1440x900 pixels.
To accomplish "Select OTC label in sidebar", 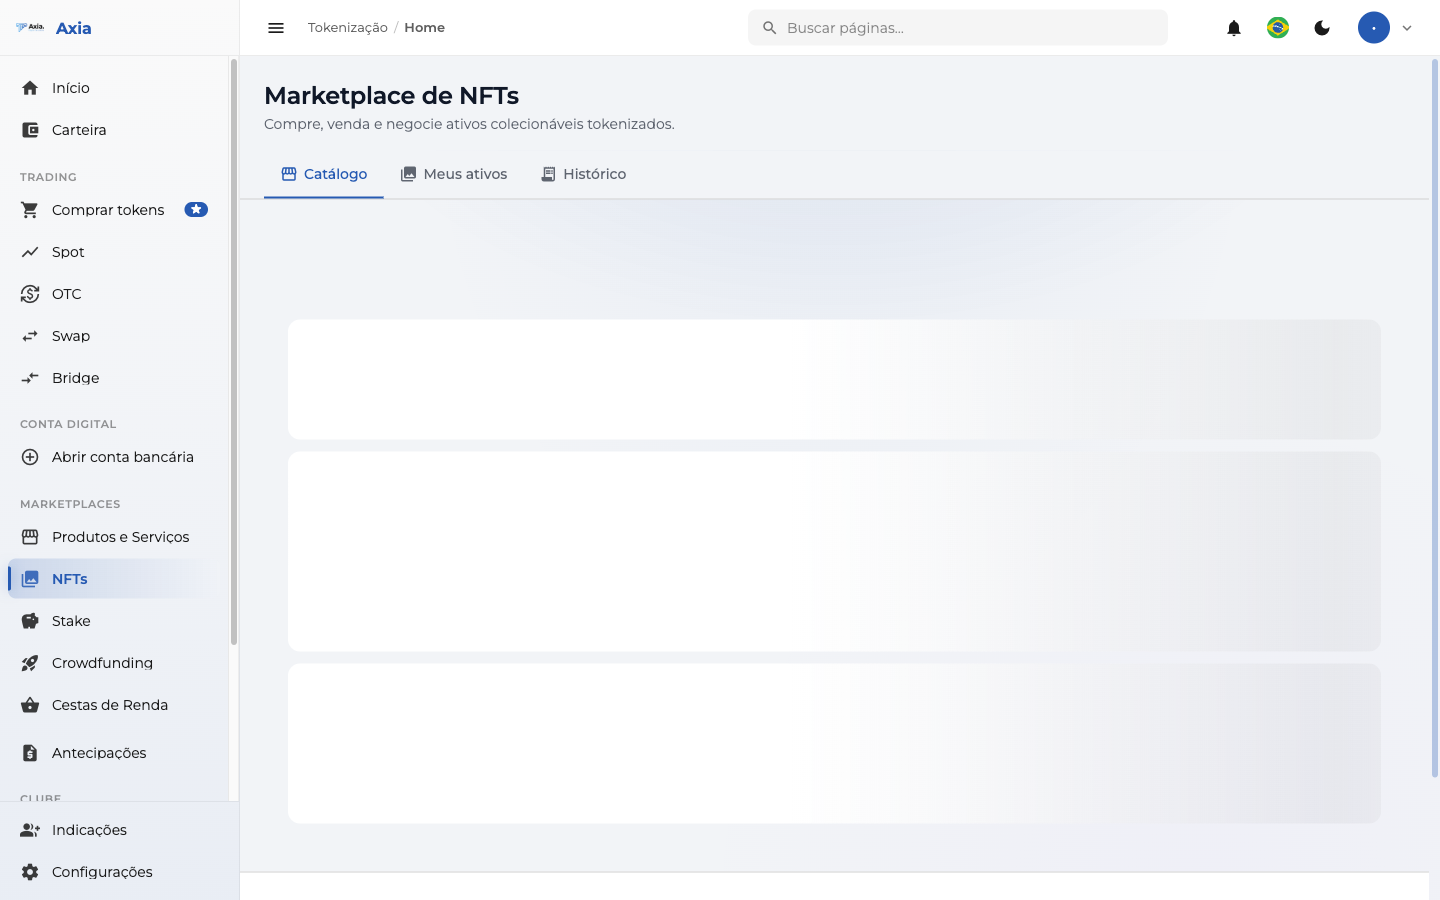I will [67, 294].
